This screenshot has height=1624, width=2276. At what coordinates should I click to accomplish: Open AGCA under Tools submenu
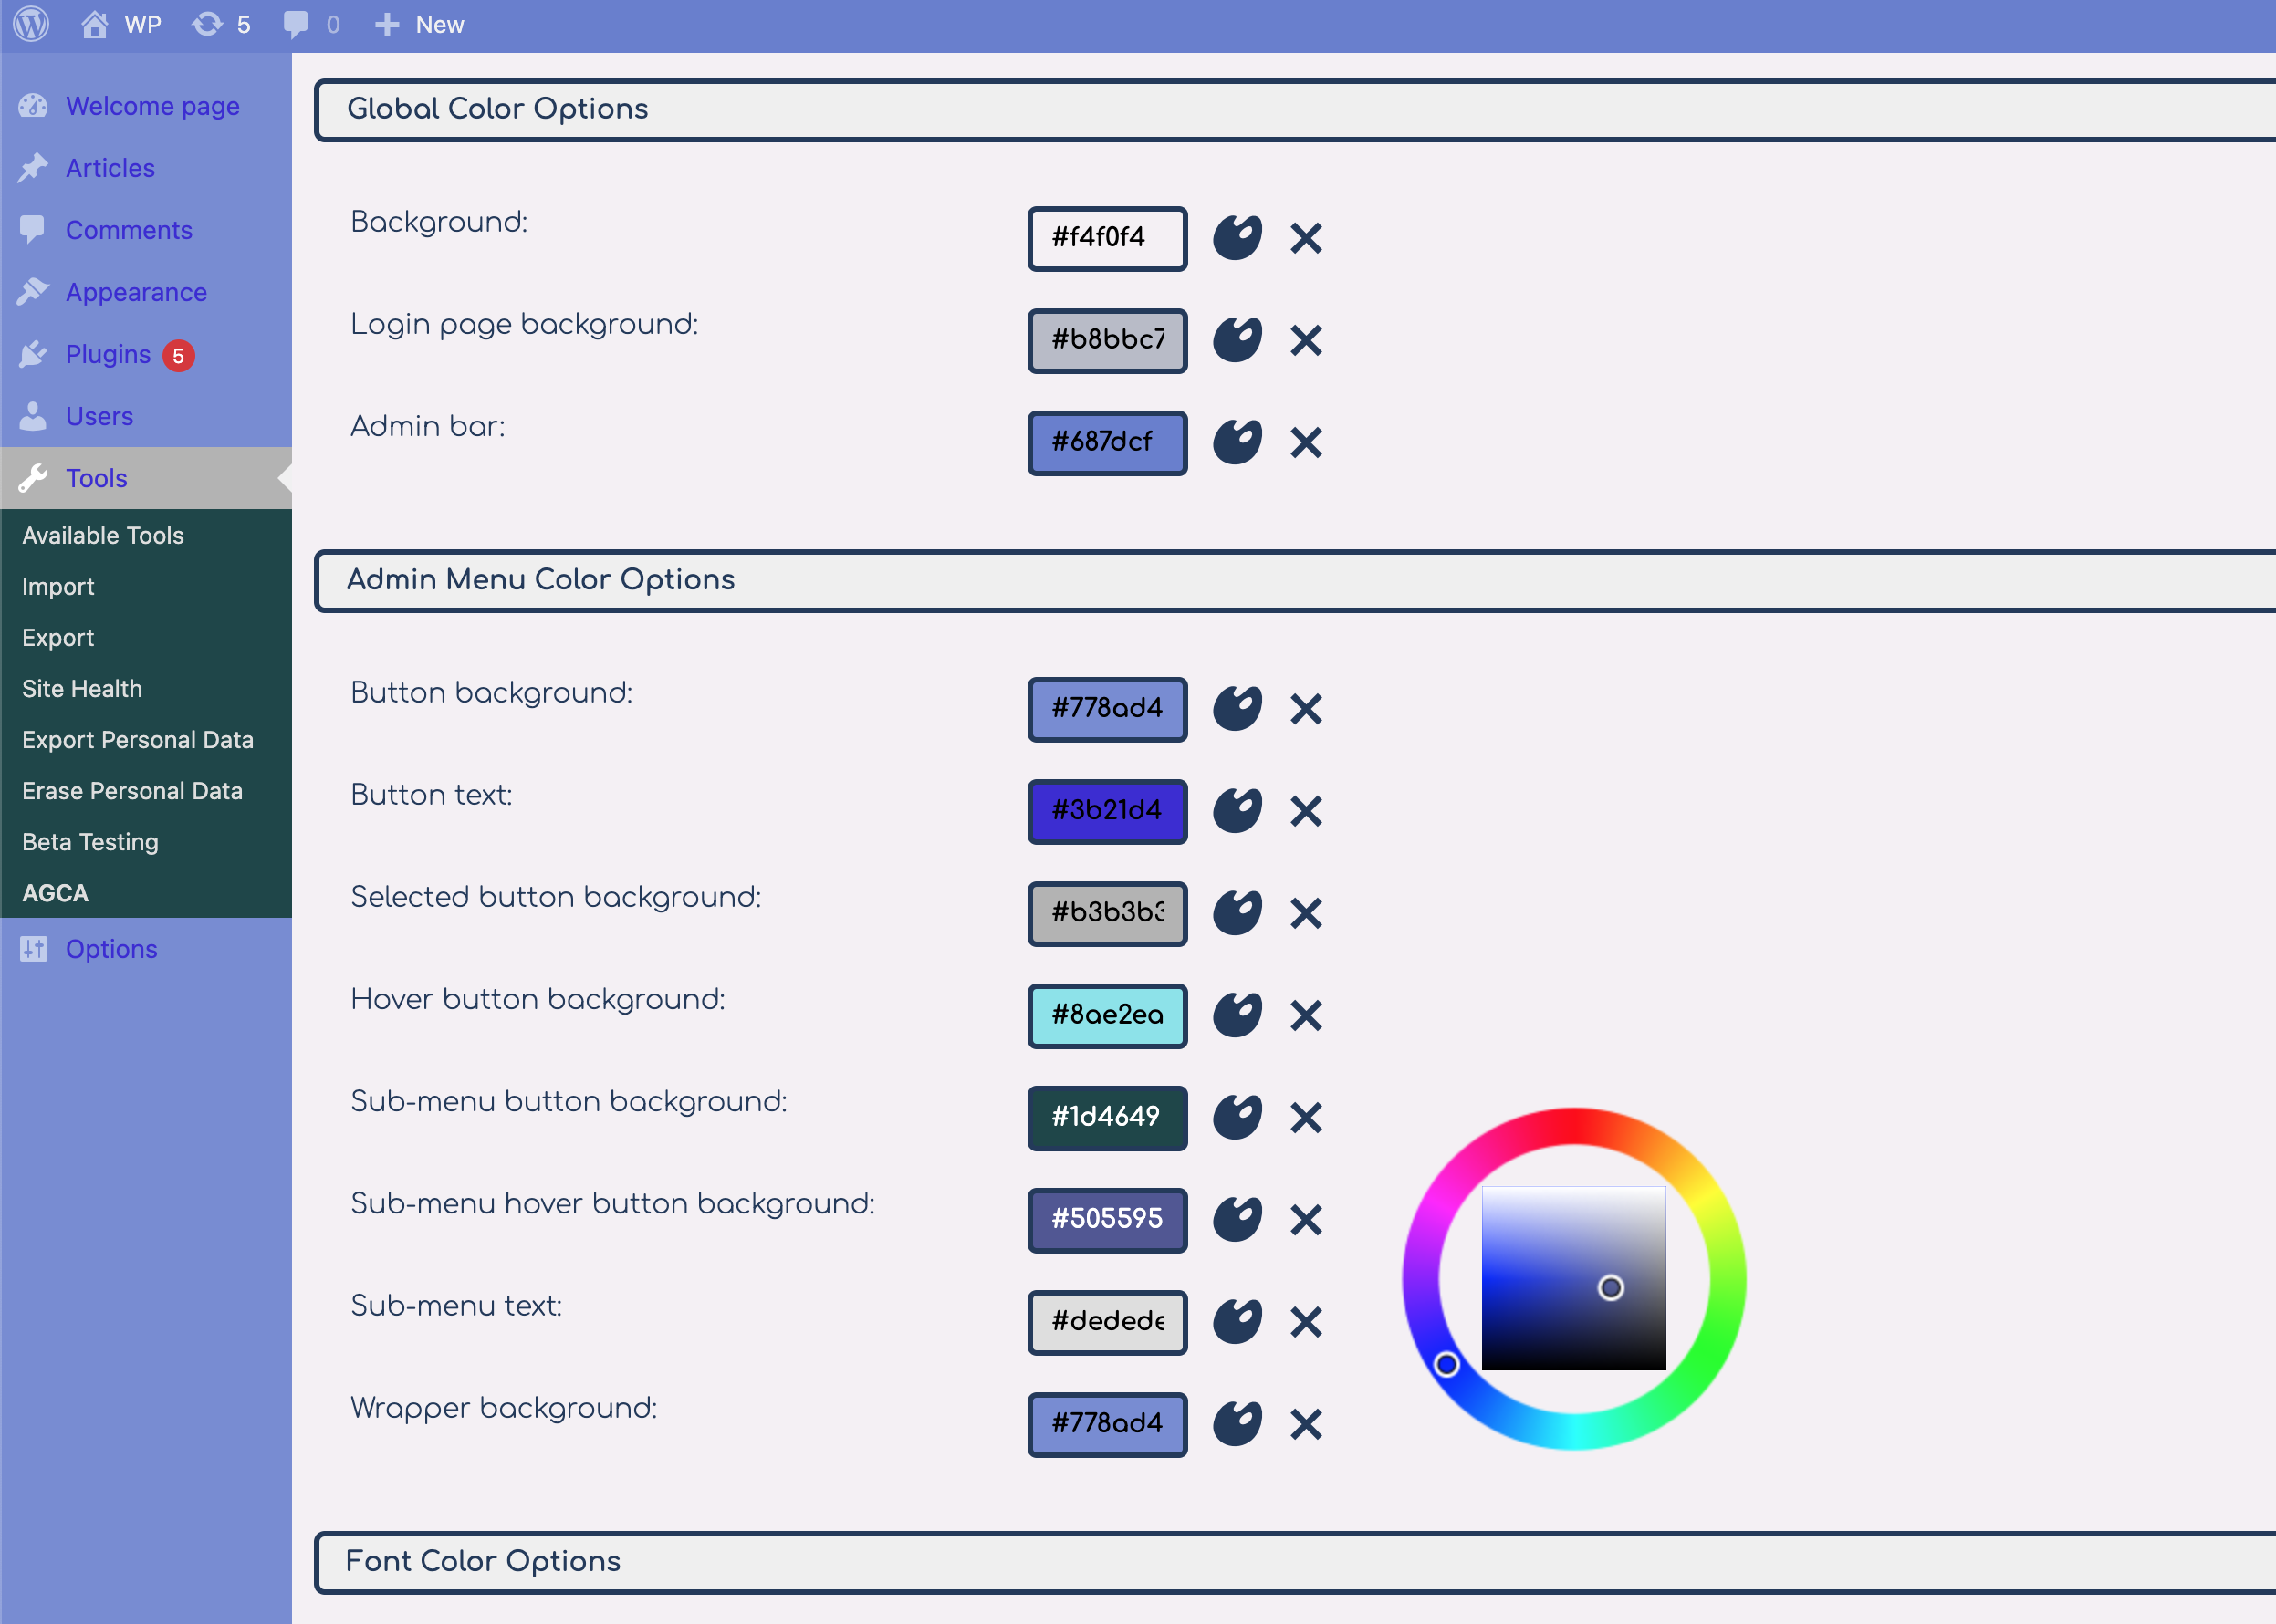[x=55, y=893]
